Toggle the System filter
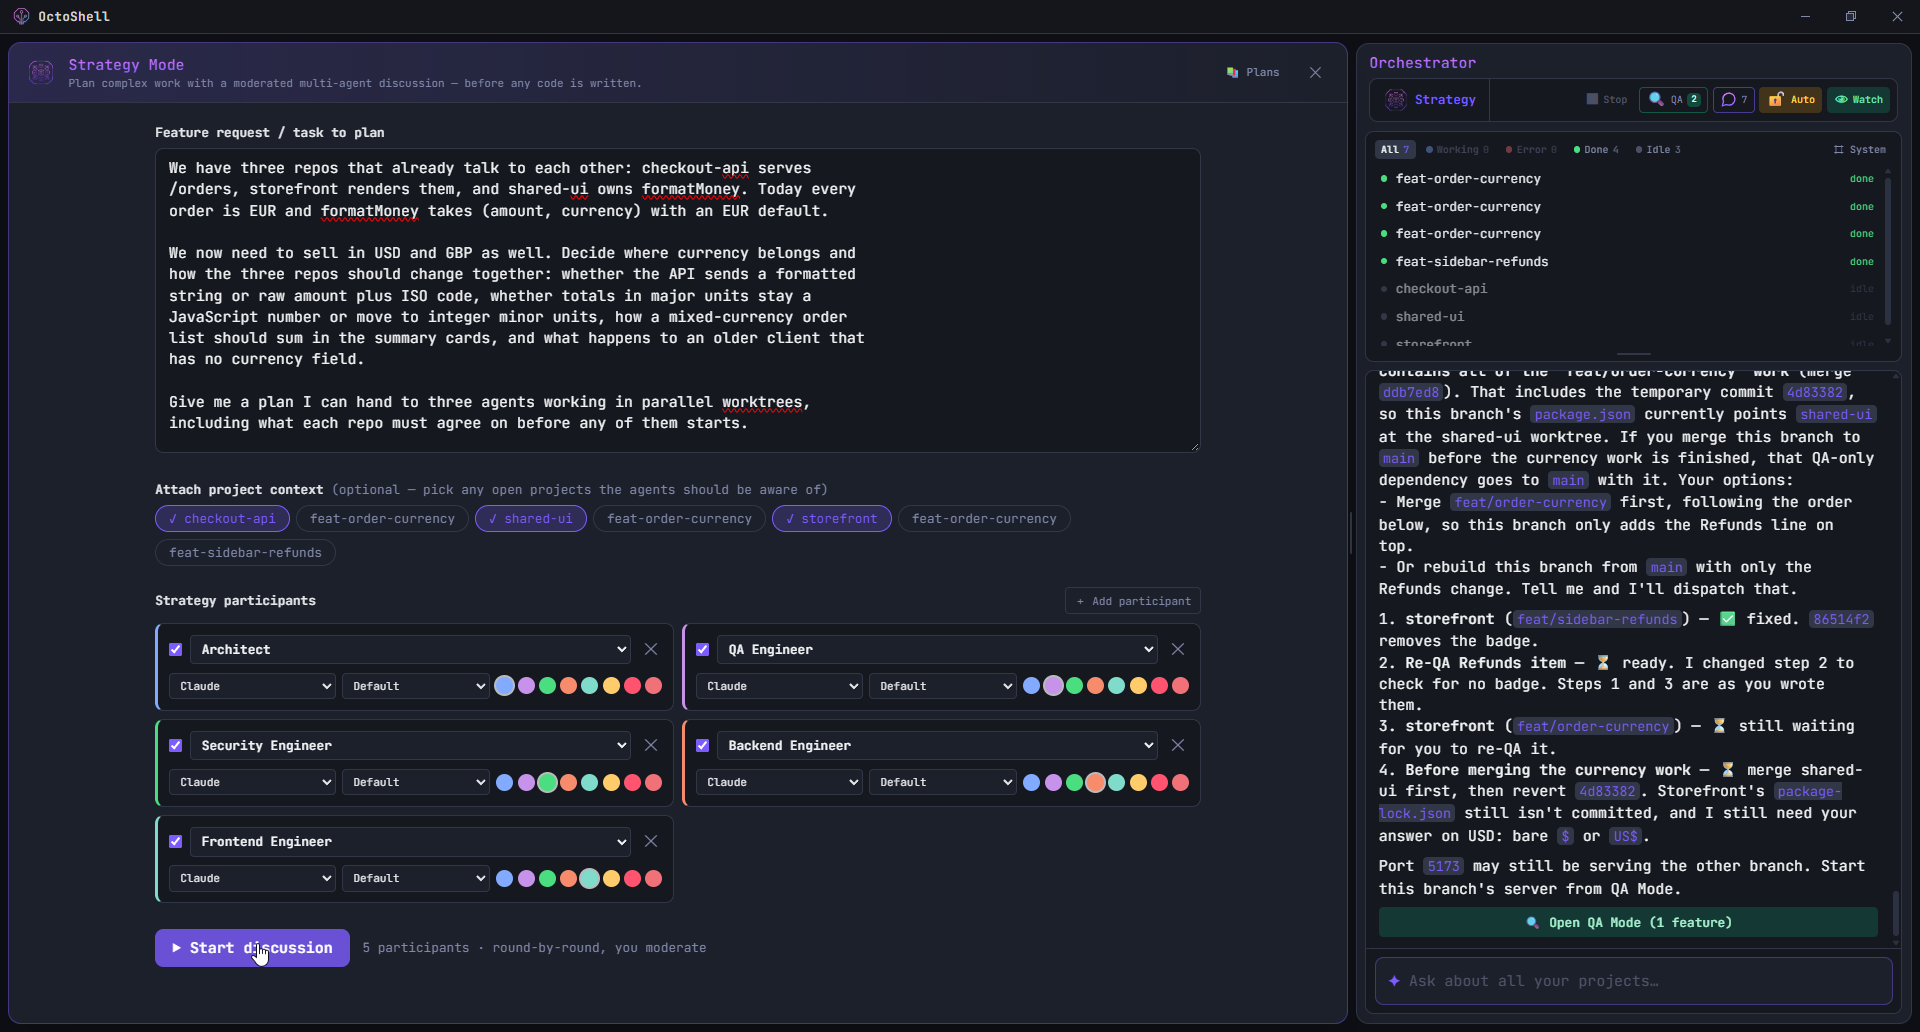Viewport: 1920px width, 1032px height. tap(1859, 149)
